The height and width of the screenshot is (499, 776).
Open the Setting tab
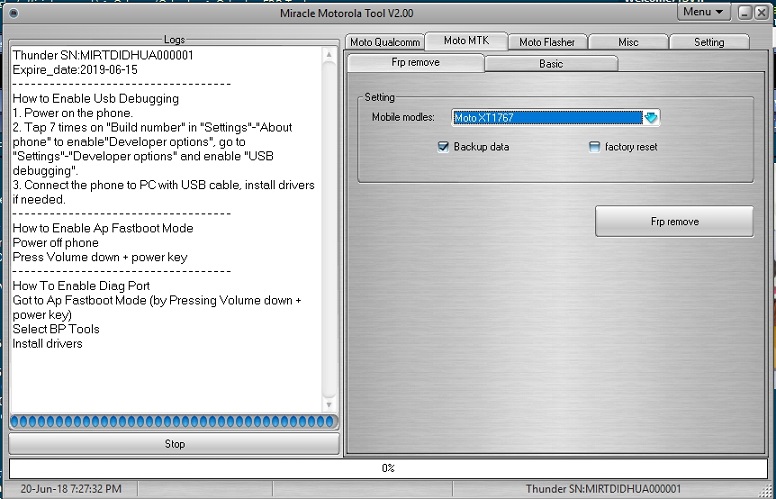pos(709,42)
